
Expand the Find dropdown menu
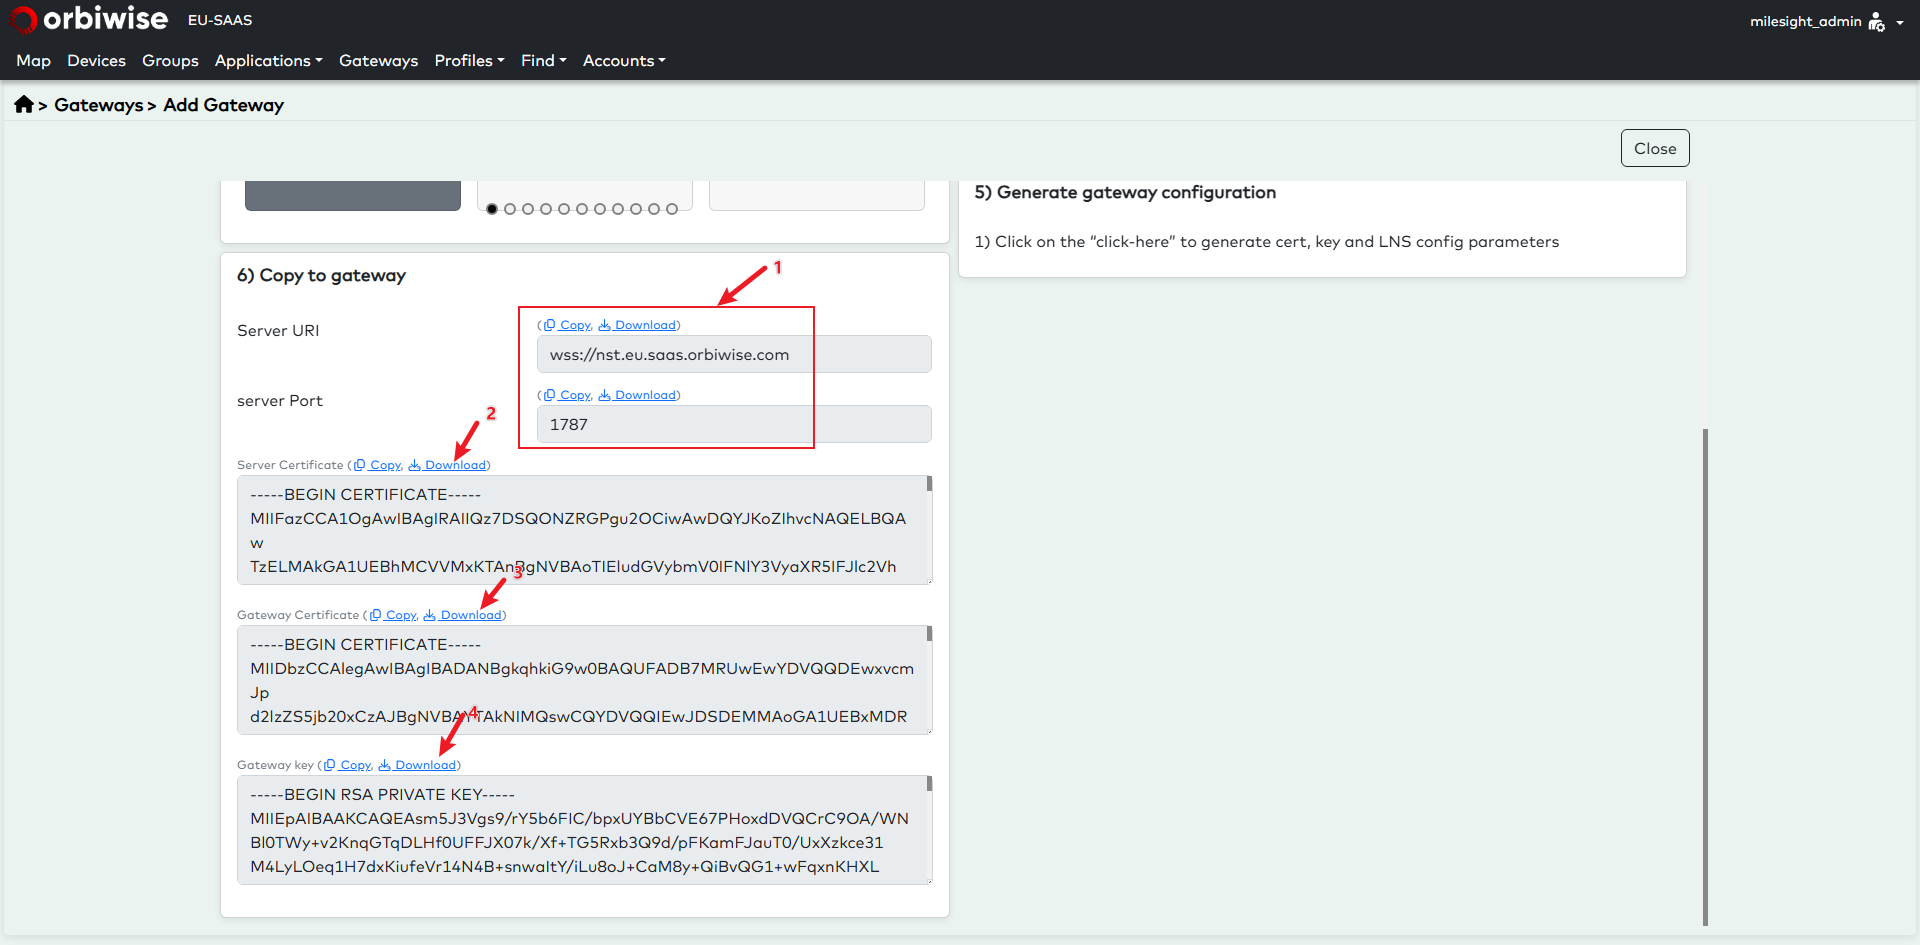click(543, 60)
